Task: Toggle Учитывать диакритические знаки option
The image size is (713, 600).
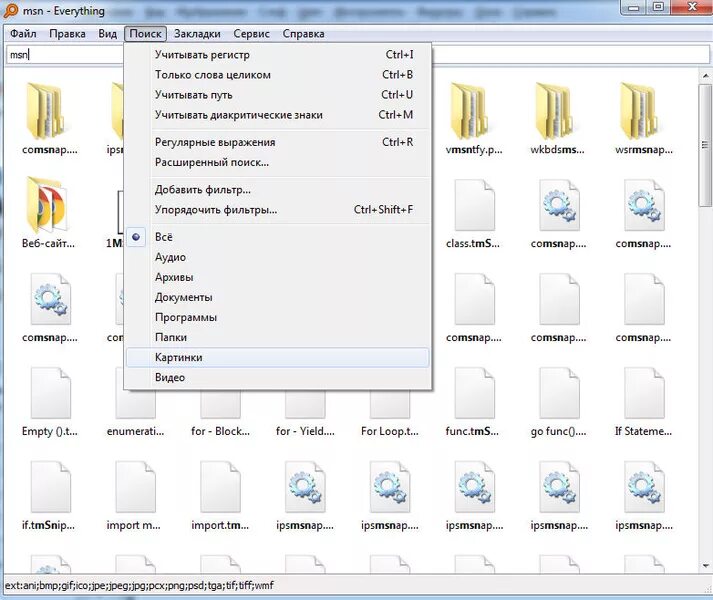Action: 278,115
